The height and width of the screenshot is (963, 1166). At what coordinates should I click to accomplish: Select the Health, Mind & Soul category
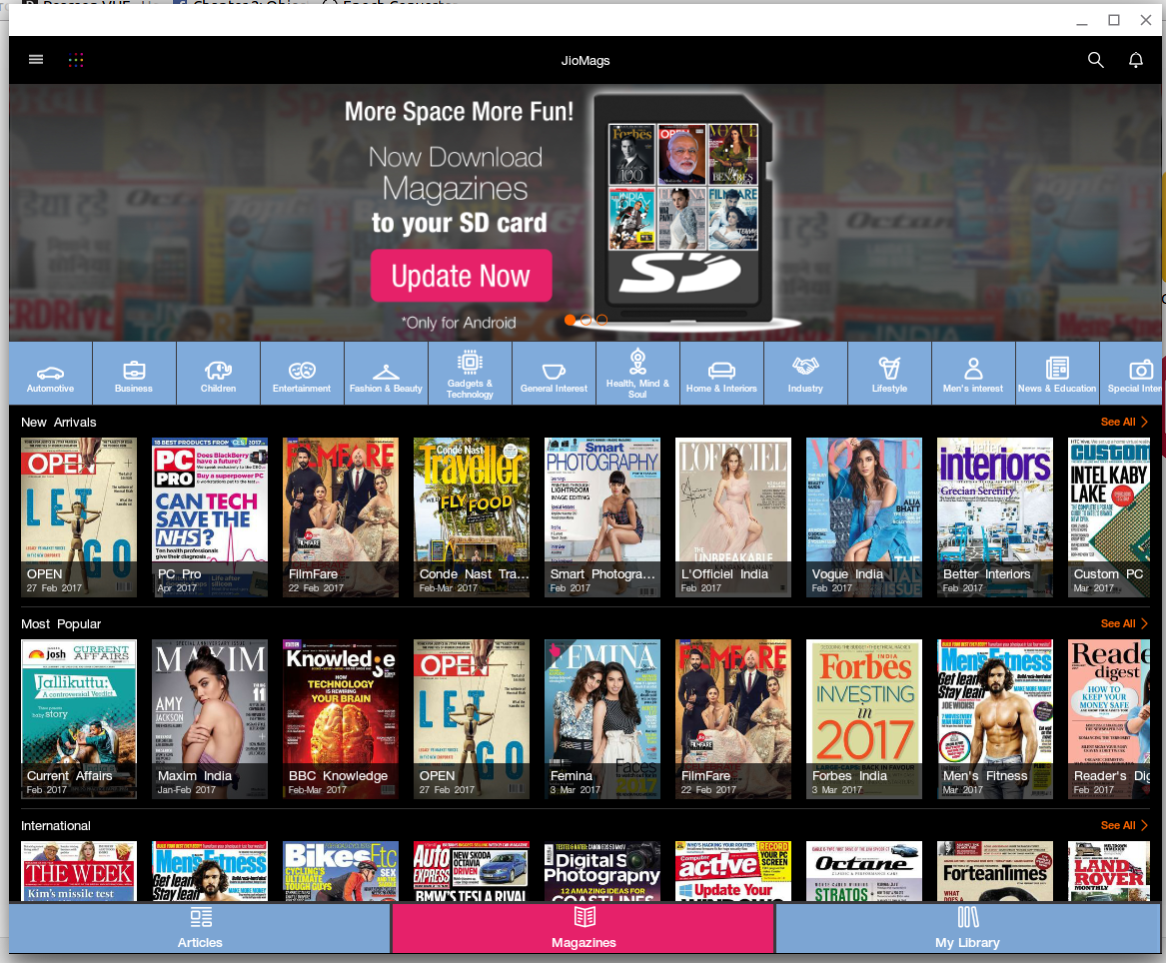[x=637, y=373]
